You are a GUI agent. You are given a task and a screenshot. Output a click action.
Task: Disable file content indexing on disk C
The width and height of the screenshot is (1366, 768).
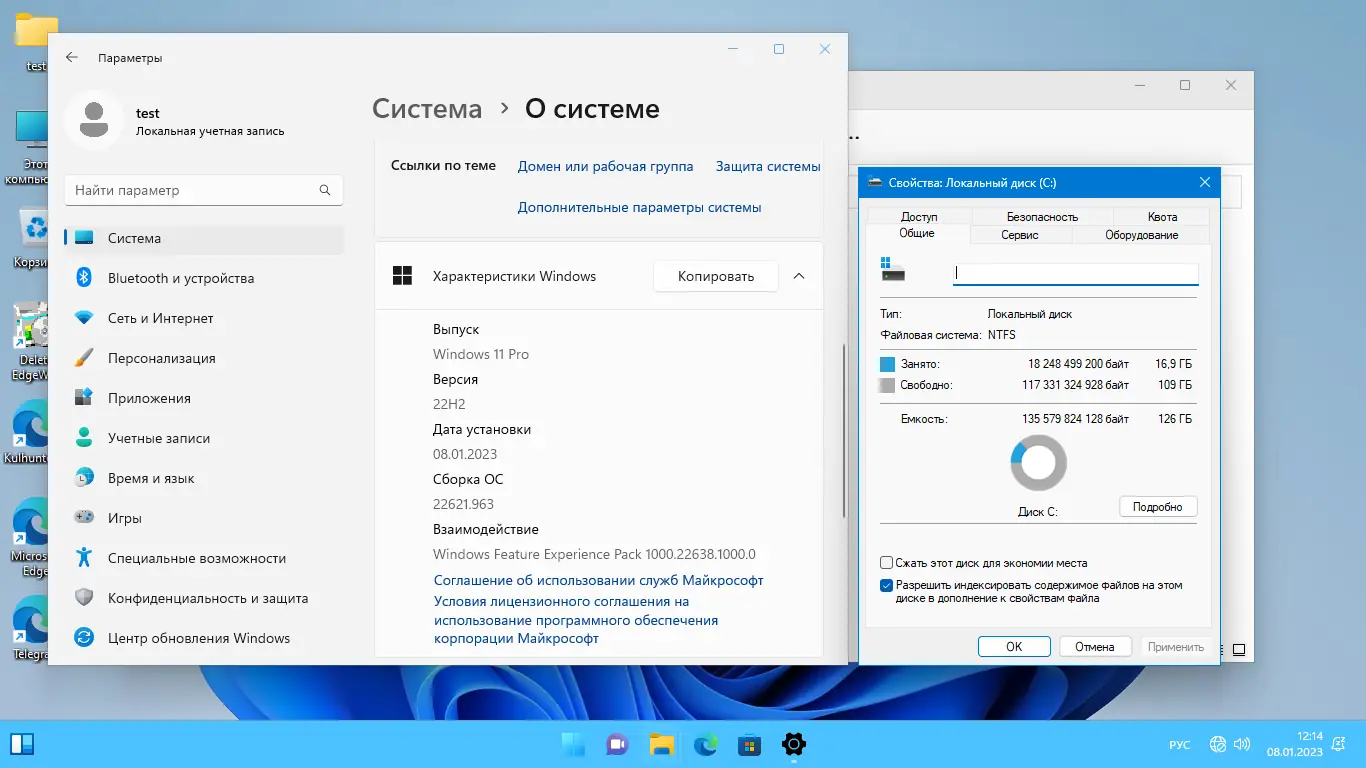point(884,585)
